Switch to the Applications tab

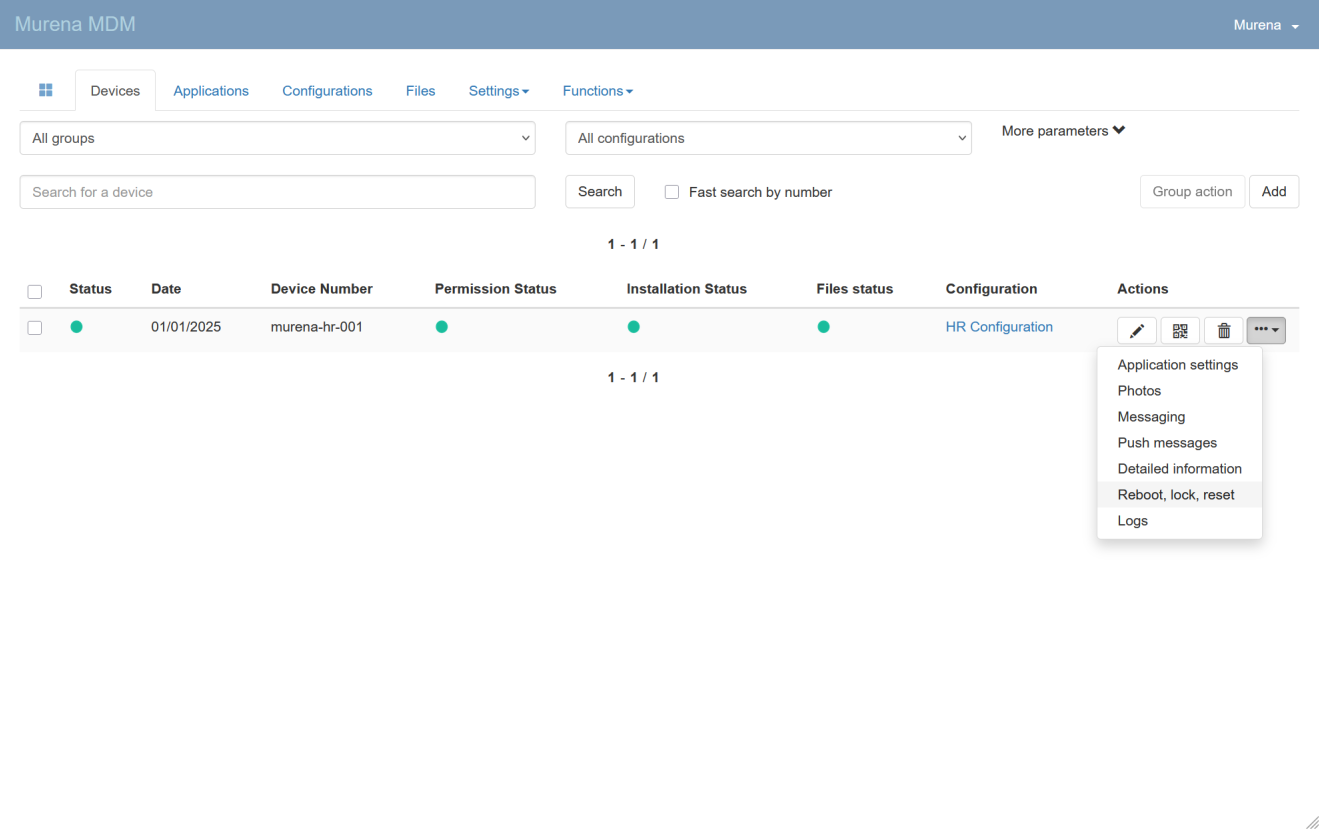pyautogui.click(x=211, y=91)
